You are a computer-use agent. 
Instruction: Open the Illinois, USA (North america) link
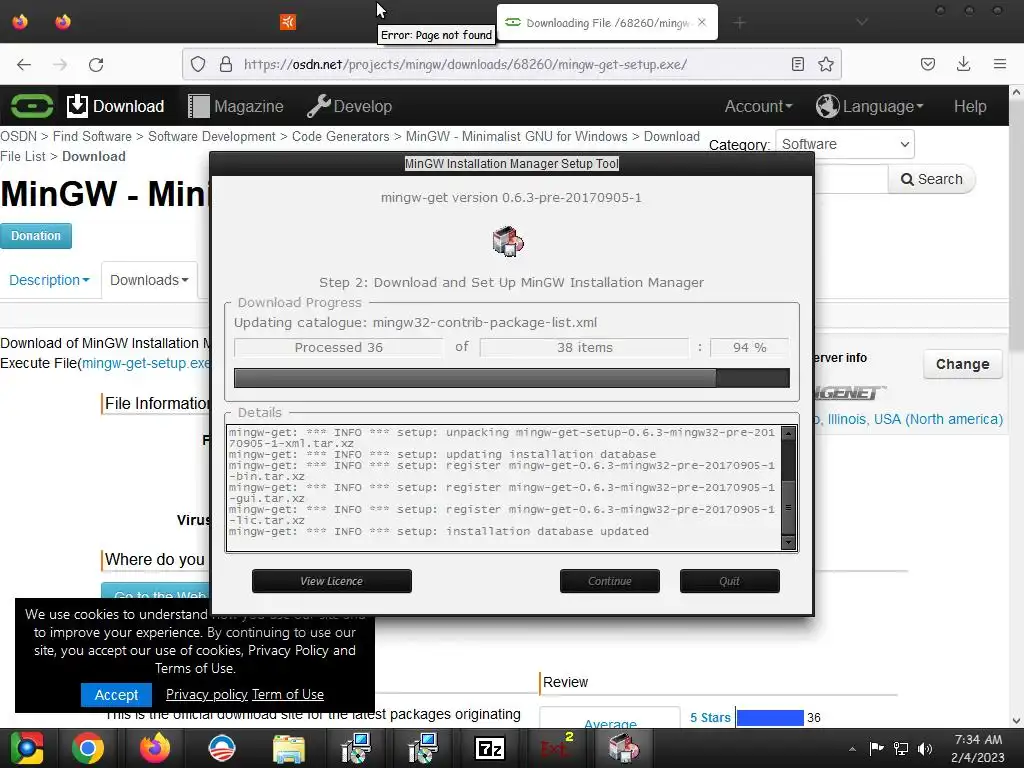tap(908, 419)
